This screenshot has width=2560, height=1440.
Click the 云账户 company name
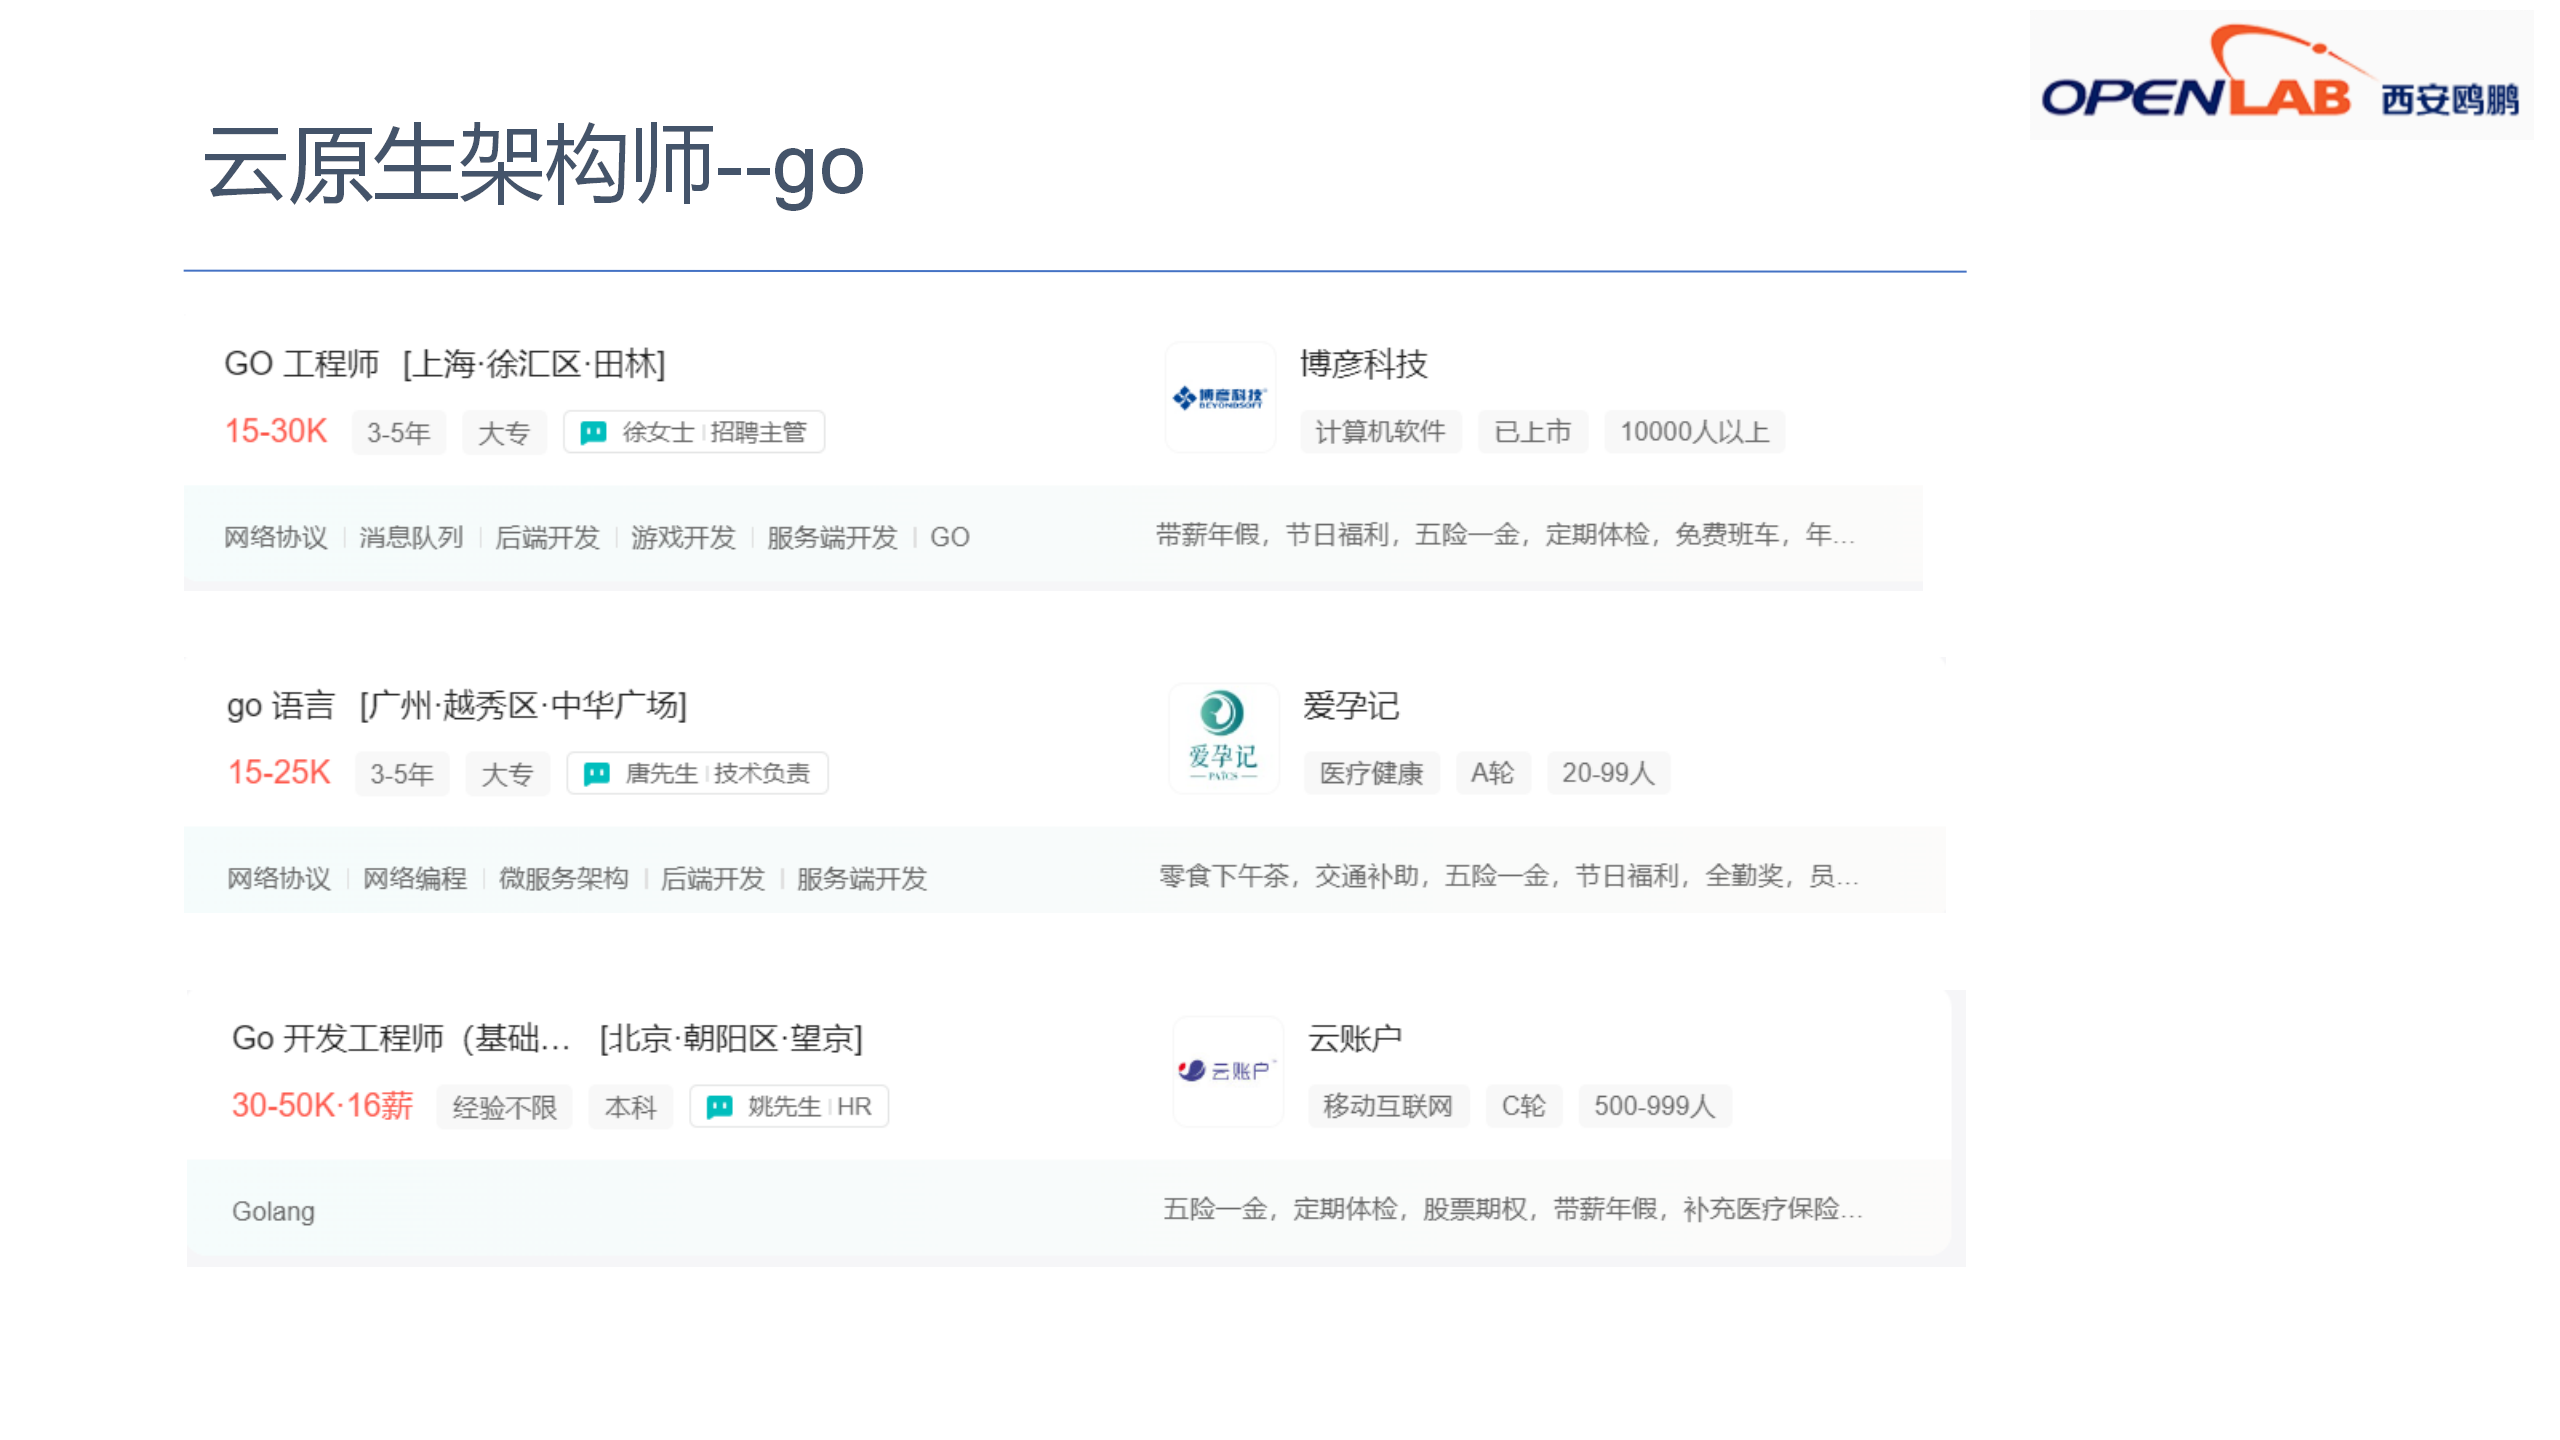click(x=1354, y=1038)
